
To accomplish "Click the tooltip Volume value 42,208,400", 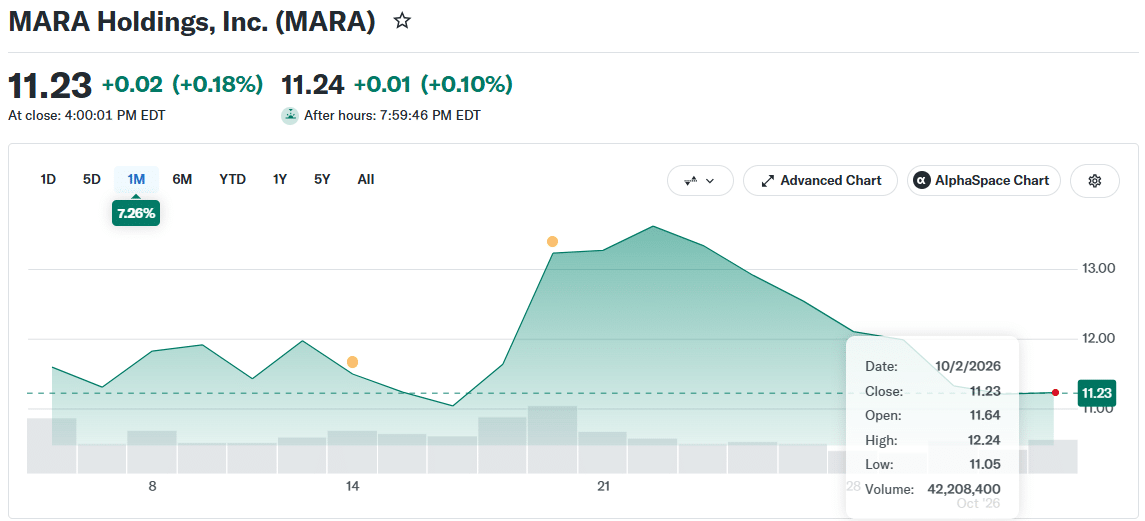I will pos(964,489).
